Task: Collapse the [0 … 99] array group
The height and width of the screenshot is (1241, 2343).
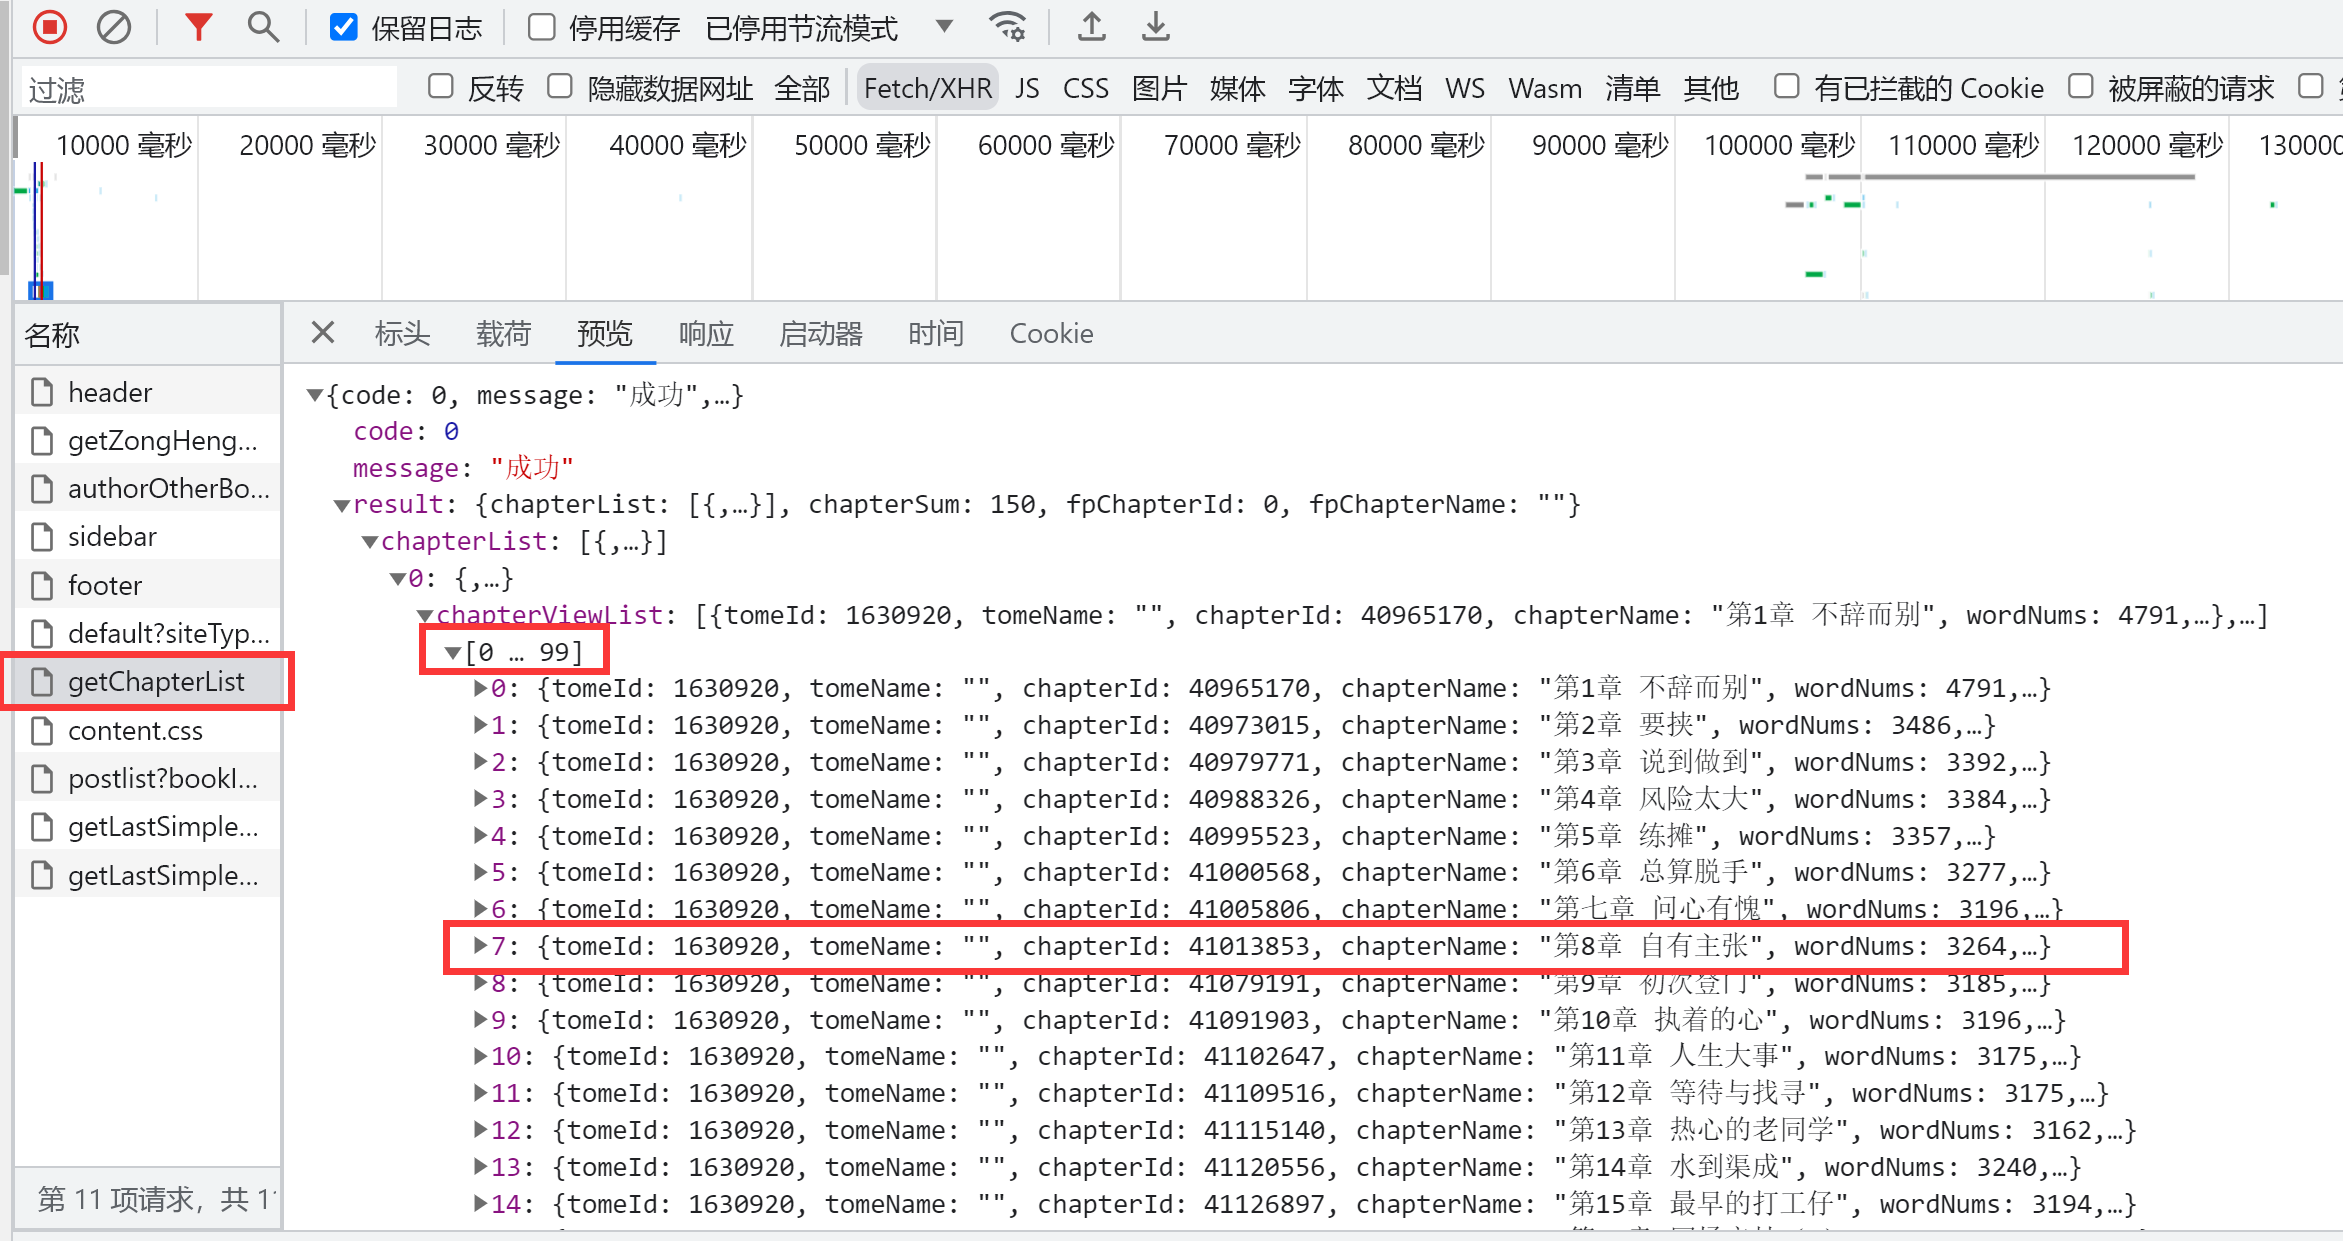Action: click(x=453, y=653)
